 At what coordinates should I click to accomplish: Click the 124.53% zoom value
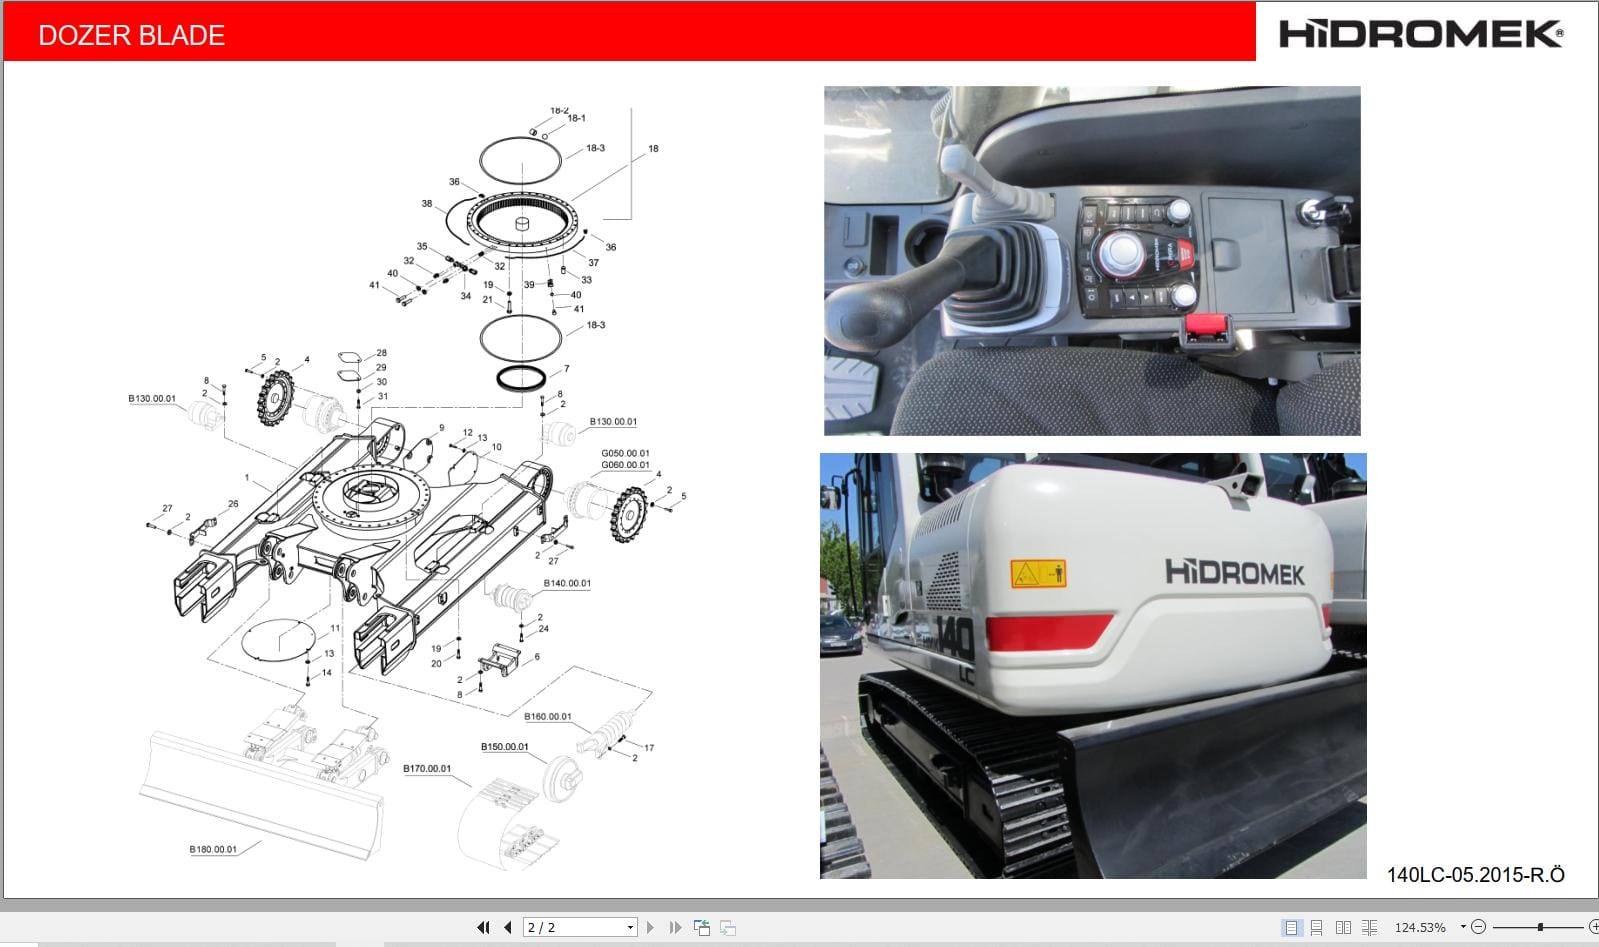[1420, 927]
